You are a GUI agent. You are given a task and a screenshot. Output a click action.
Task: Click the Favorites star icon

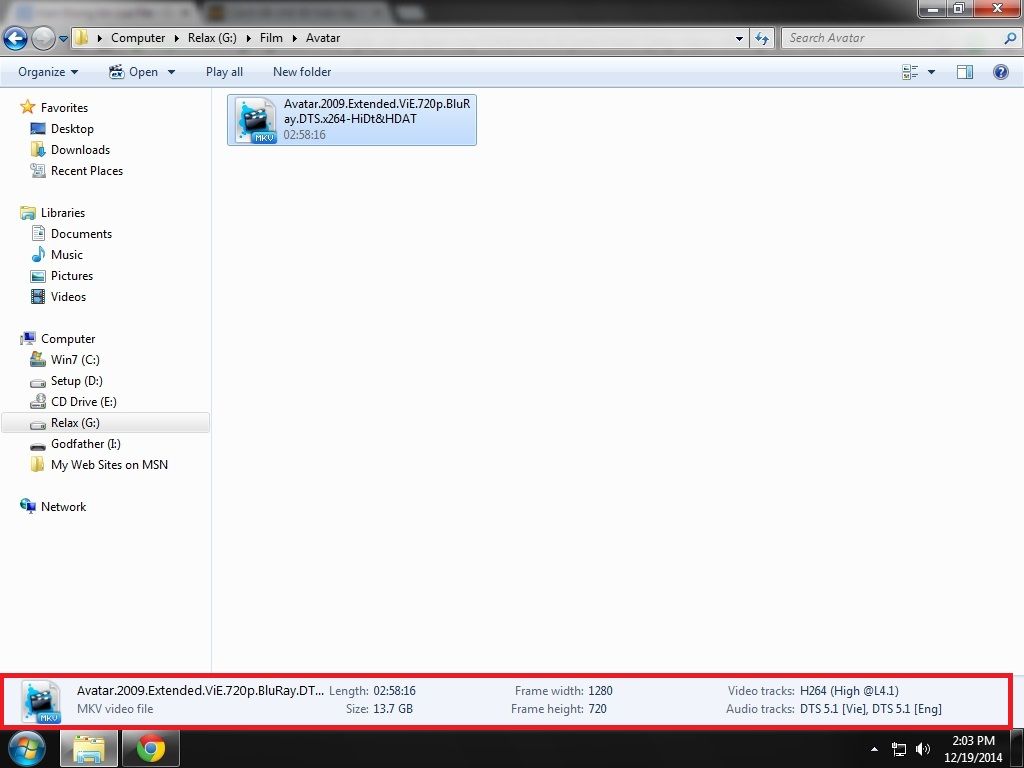[x=27, y=106]
